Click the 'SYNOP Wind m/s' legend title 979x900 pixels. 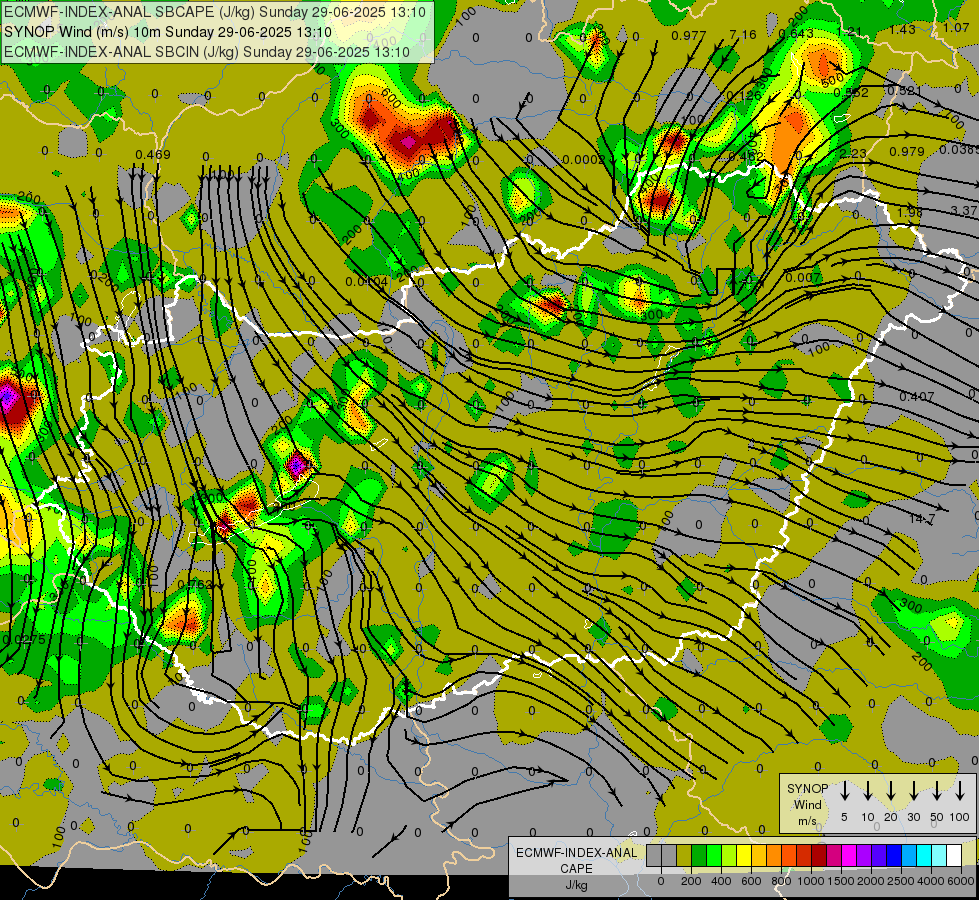(x=807, y=804)
